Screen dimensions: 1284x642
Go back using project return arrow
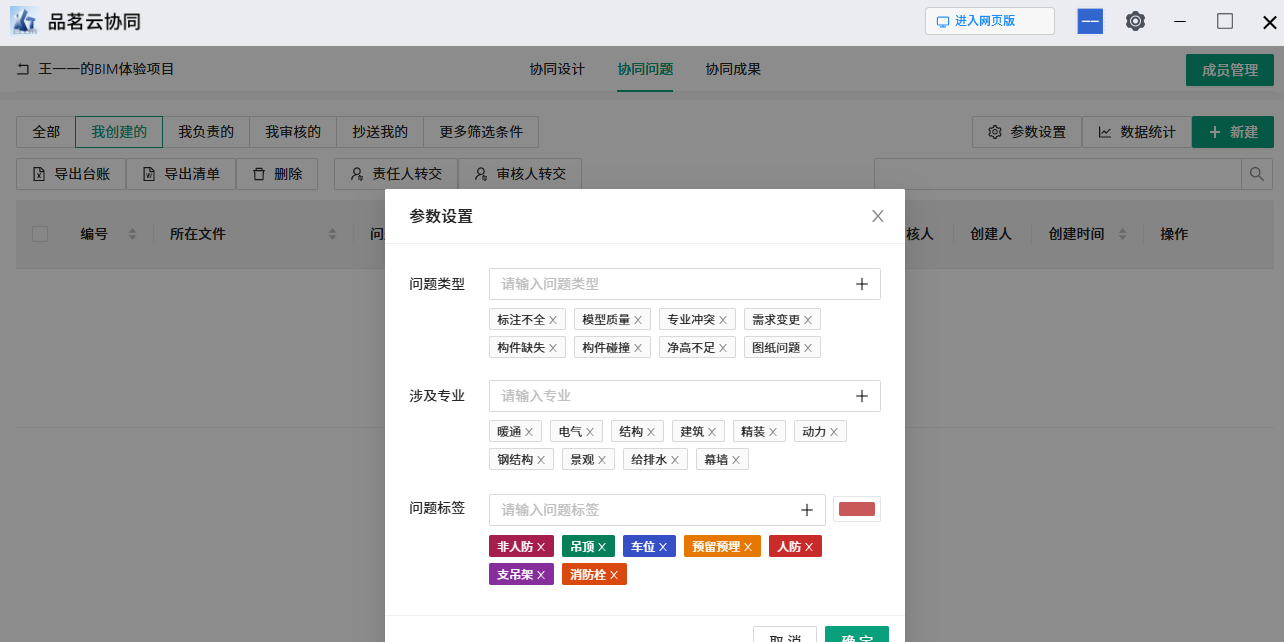click(x=23, y=70)
